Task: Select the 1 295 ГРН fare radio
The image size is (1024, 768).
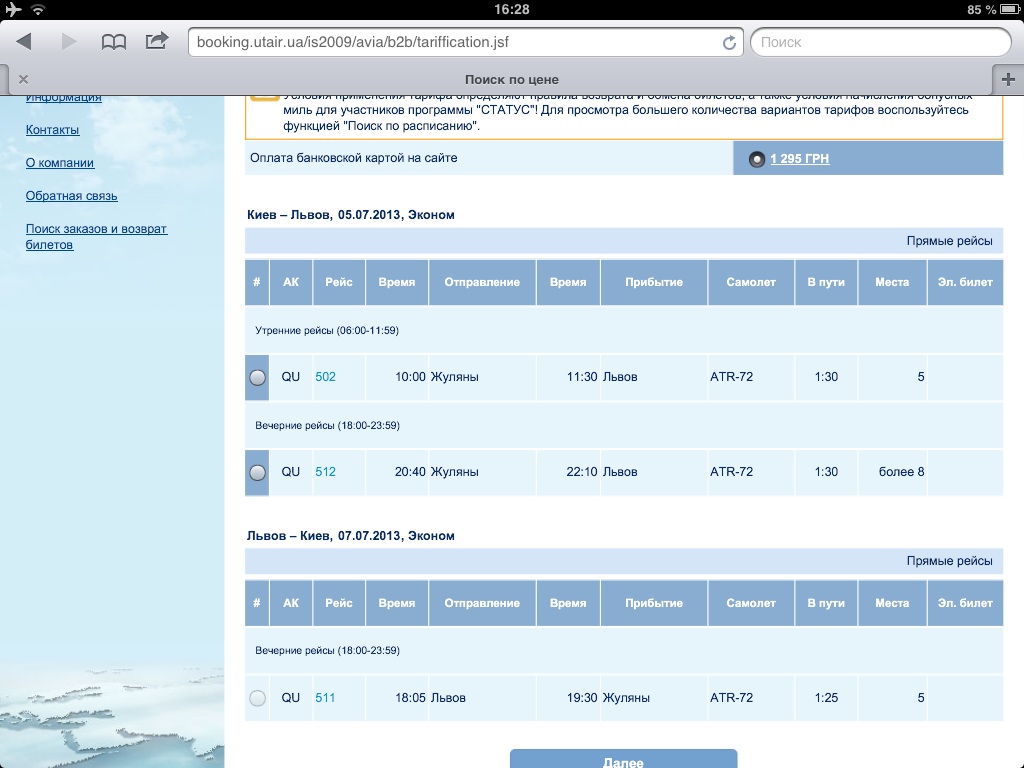Action: [757, 159]
